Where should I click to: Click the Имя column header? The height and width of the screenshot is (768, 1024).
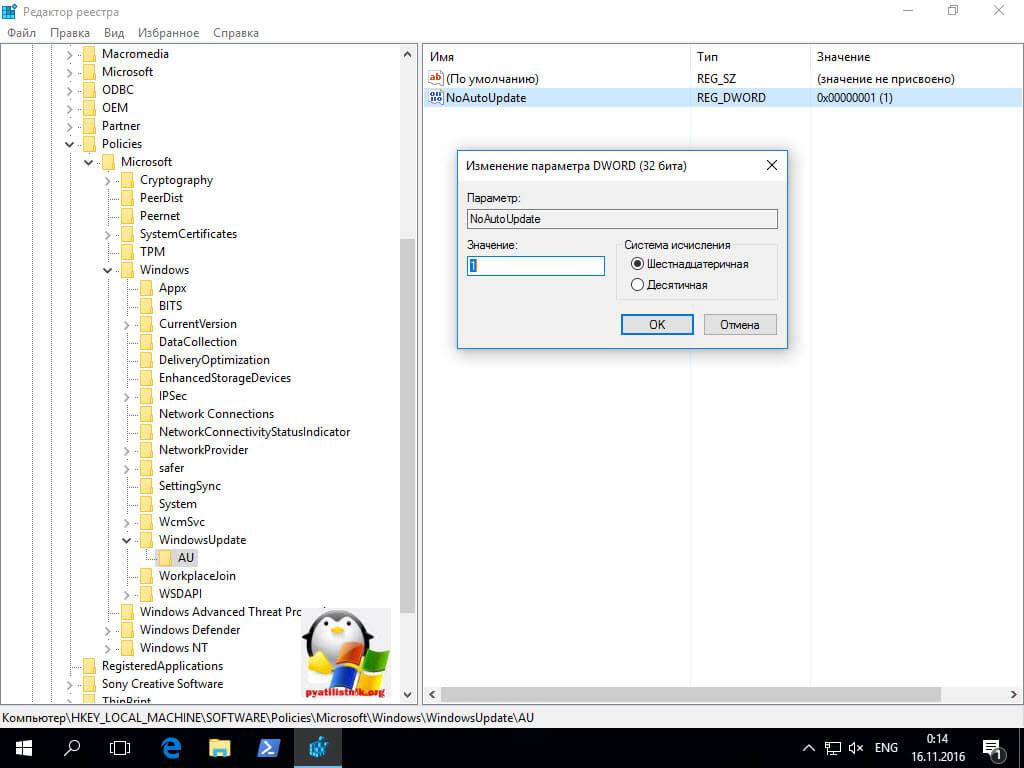(556, 57)
